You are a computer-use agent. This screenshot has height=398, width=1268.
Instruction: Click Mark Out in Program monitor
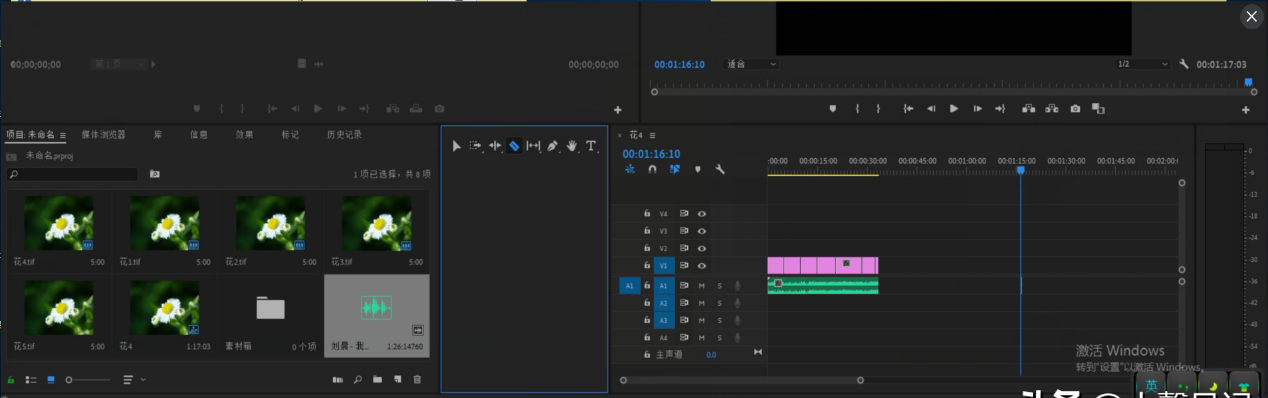(x=878, y=108)
